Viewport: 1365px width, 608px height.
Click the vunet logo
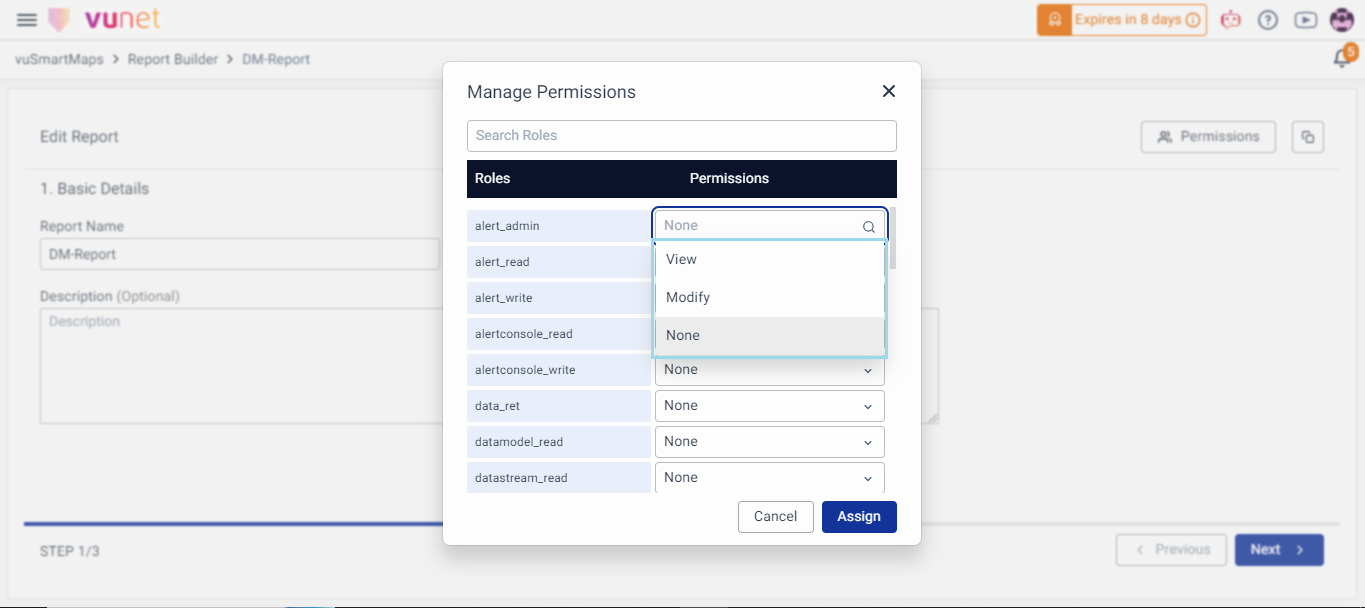click(x=105, y=20)
